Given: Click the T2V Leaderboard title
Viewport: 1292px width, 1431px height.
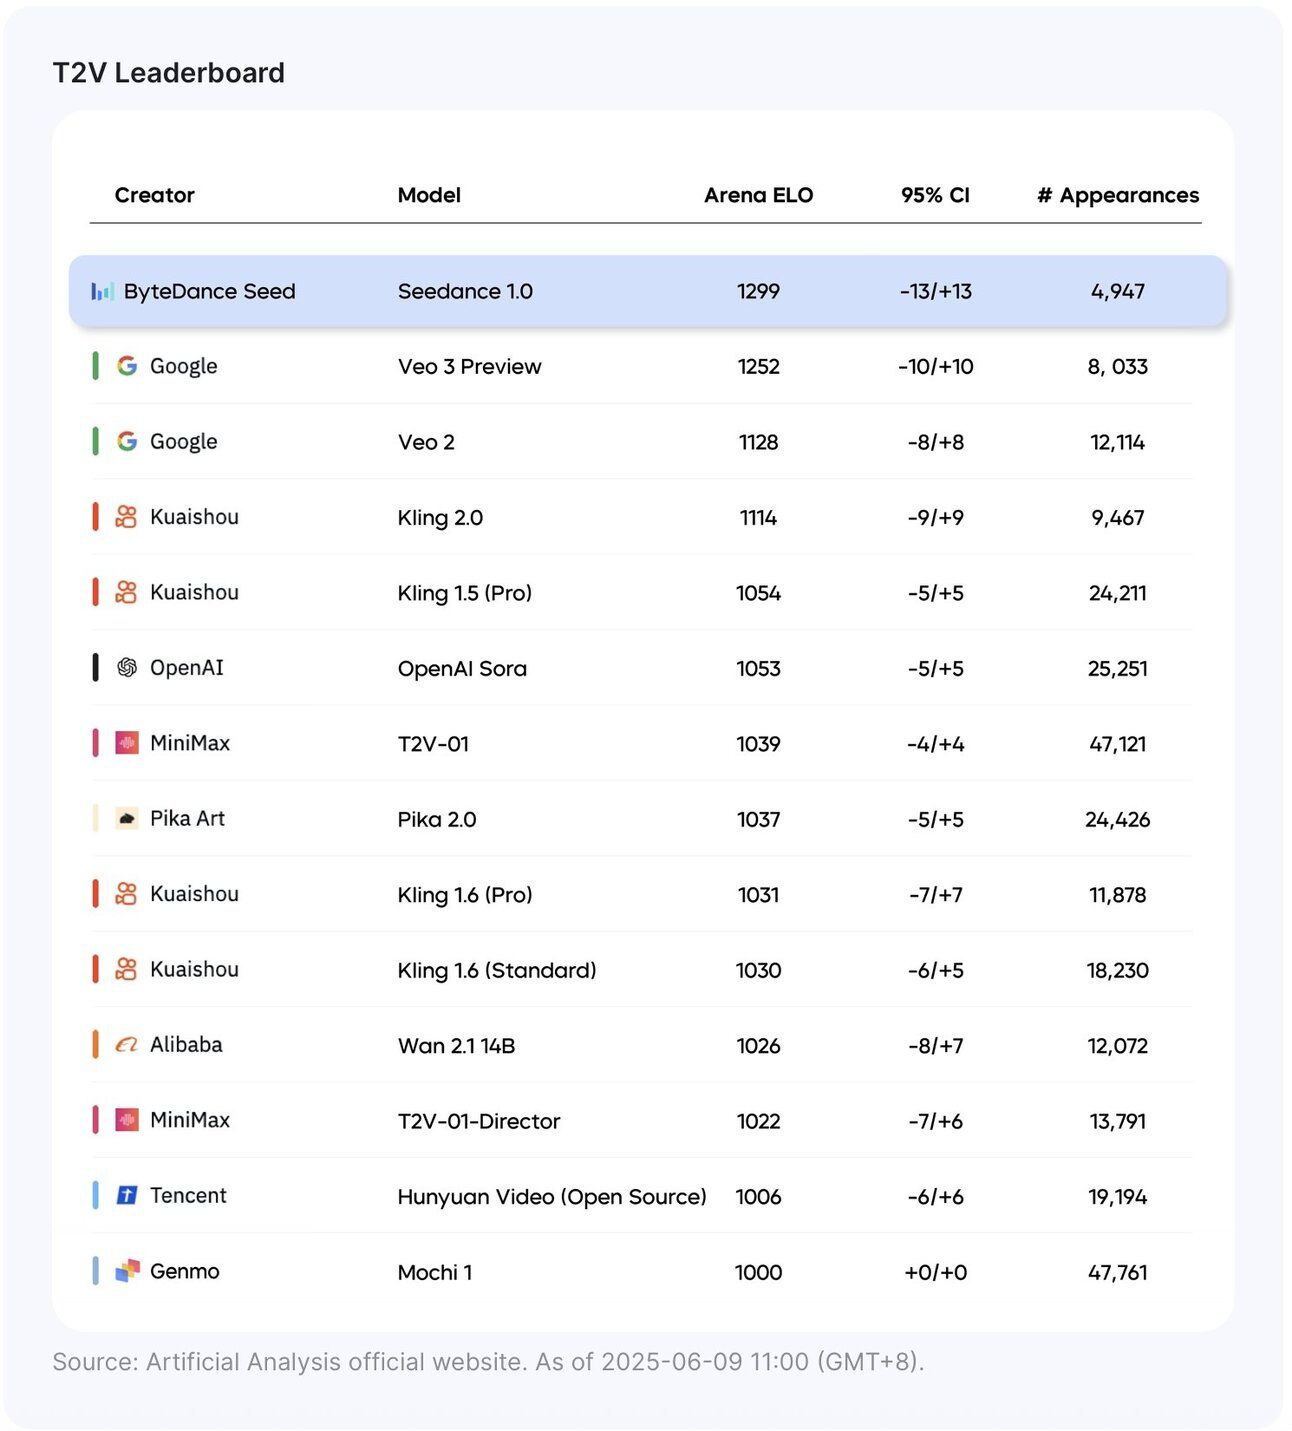Looking at the screenshot, I should point(169,73).
